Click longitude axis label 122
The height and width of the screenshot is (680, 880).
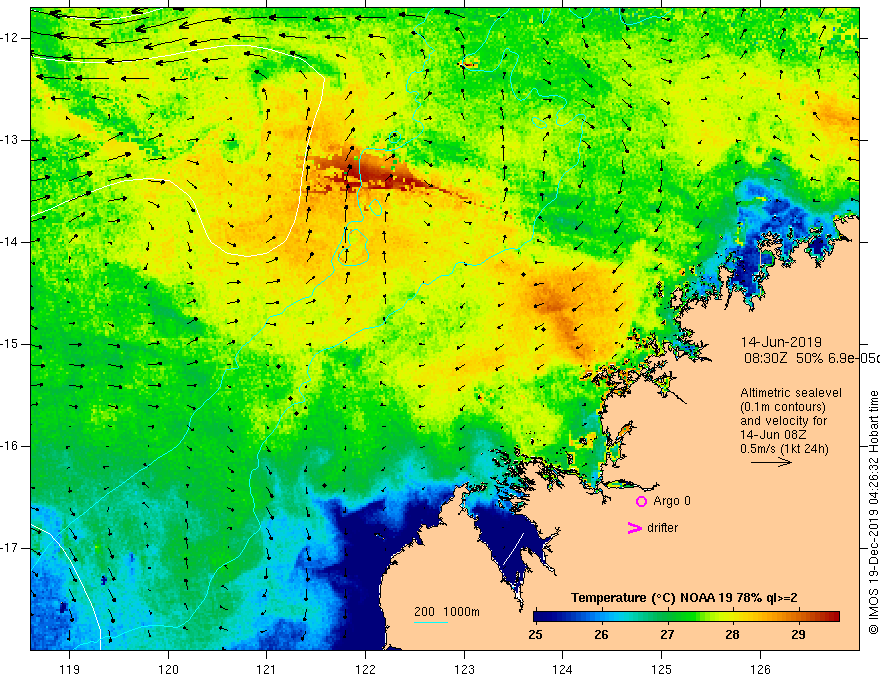tap(365, 669)
